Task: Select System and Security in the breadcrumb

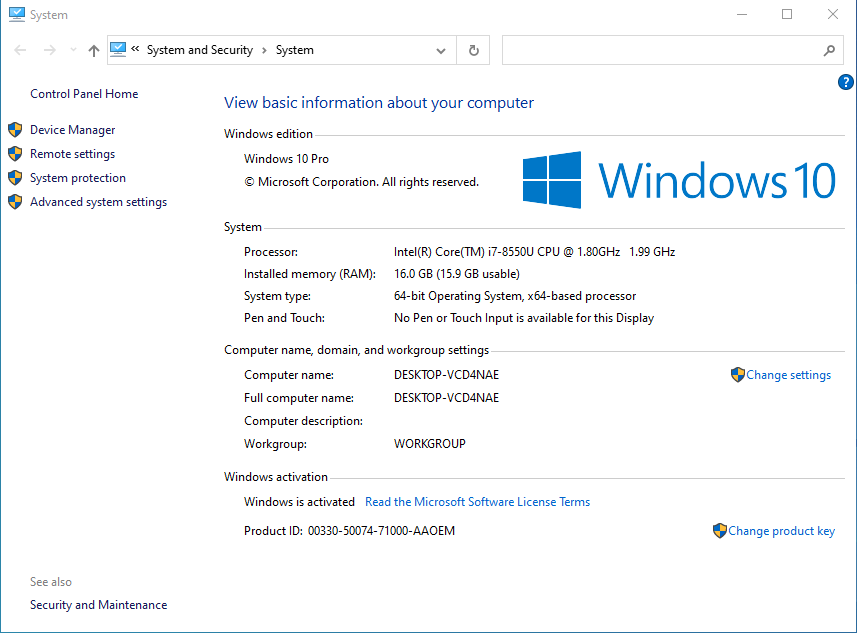Action: (x=199, y=50)
